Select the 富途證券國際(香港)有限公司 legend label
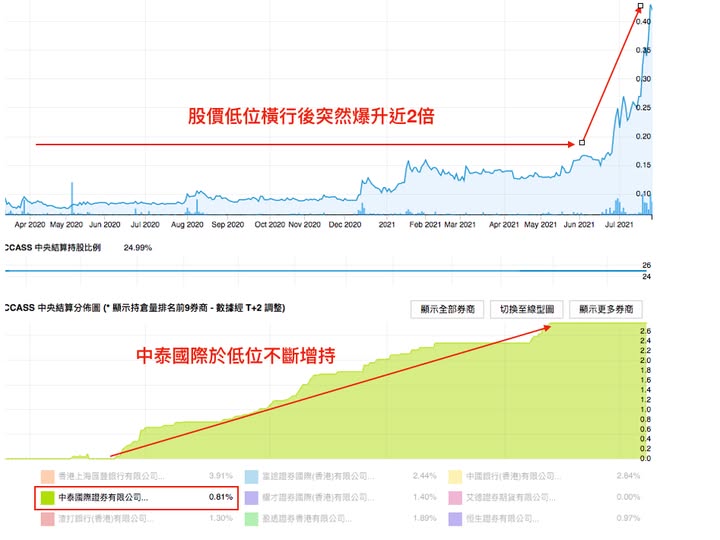The width and height of the screenshot is (720, 540). tap(318, 476)
